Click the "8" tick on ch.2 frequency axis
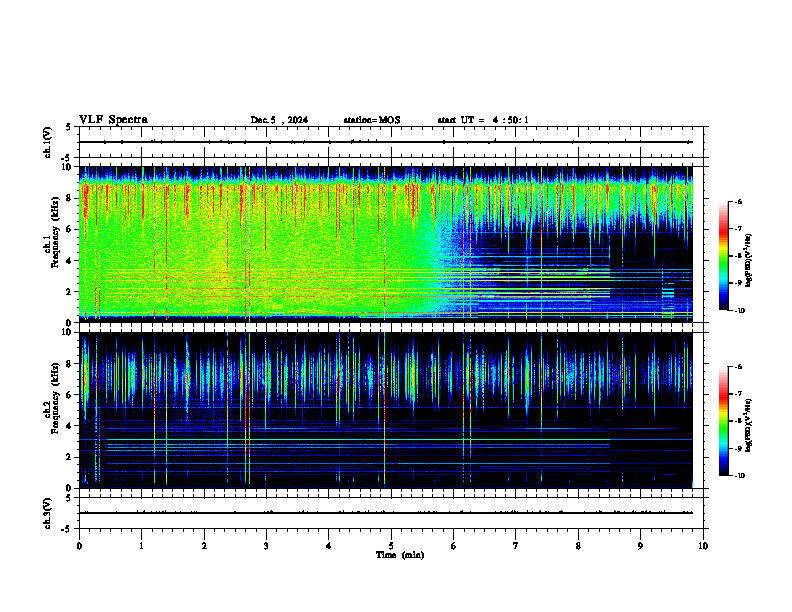Screen dimensions: 792x612 70,364
